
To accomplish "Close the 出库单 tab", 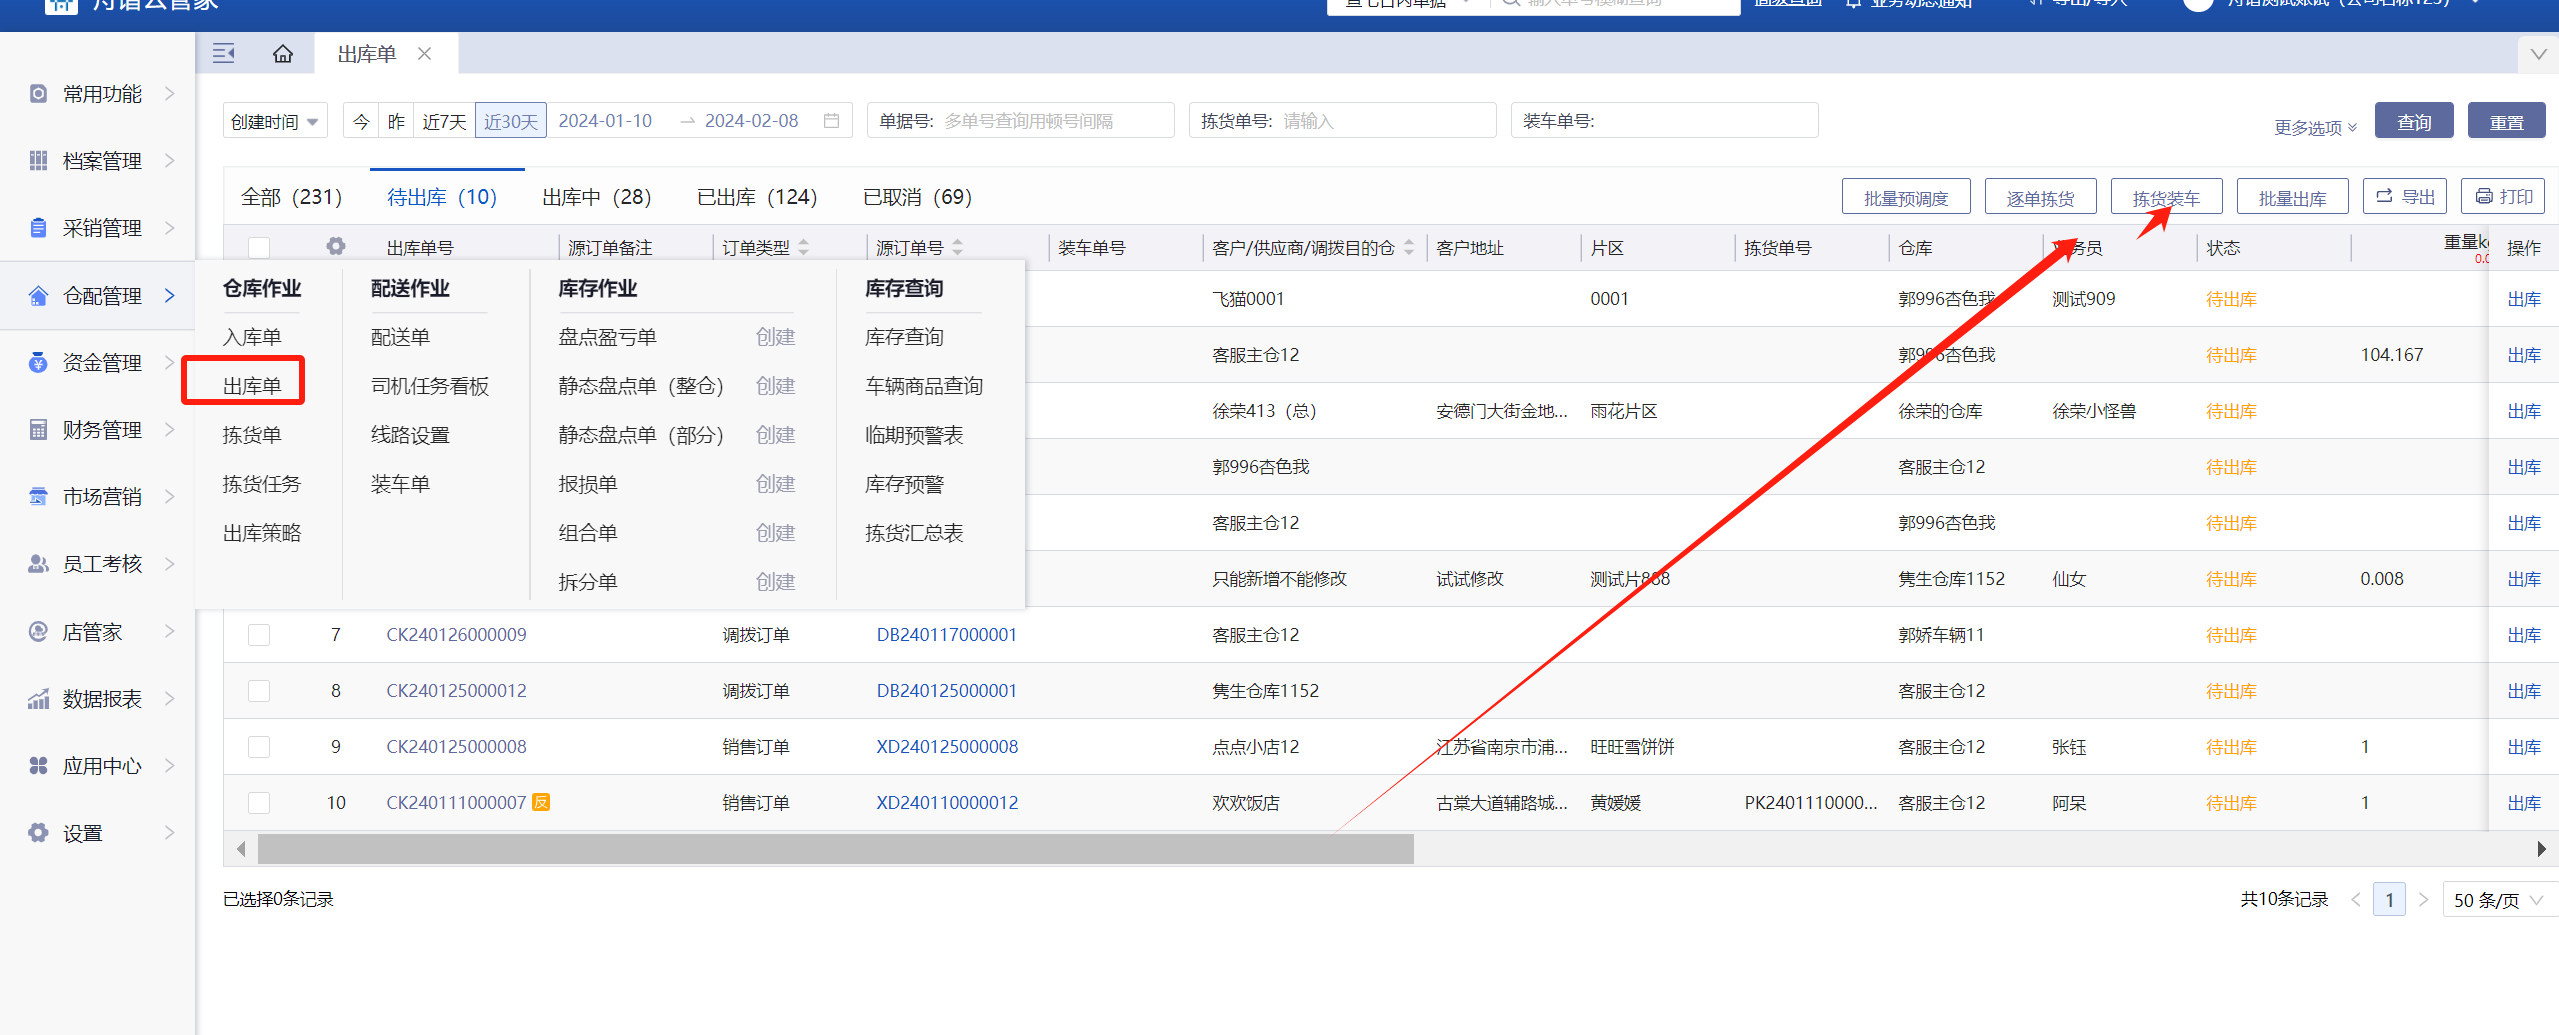I will [425, 54].
